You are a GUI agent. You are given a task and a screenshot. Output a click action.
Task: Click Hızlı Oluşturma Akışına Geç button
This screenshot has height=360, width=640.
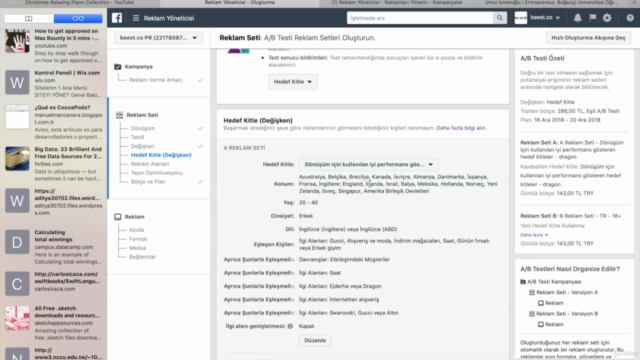[x=588, y=38]
